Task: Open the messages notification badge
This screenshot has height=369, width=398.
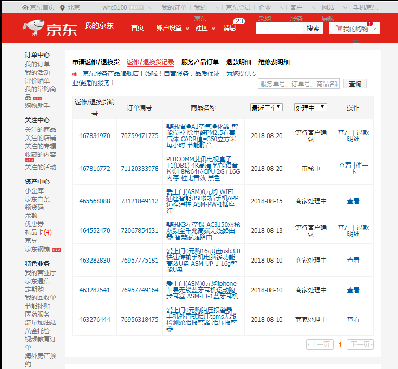Action: (x=239, y=21)
